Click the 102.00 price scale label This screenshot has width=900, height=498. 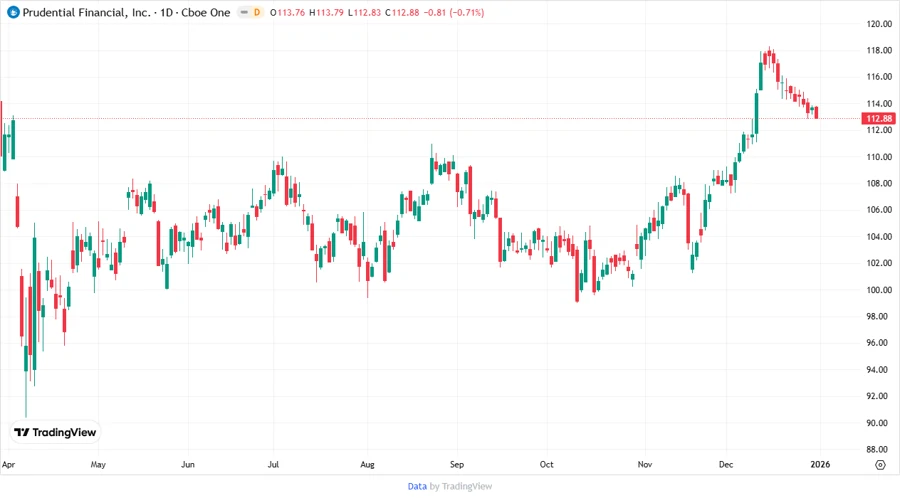pos(879,263)
